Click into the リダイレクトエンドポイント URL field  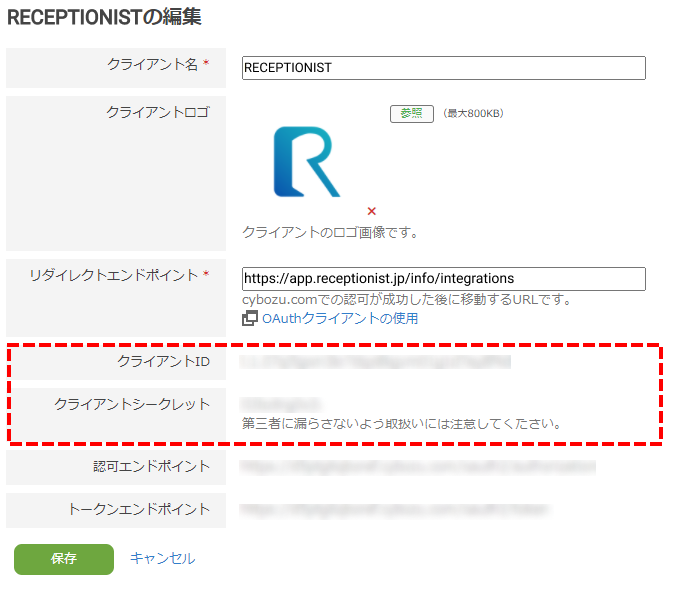coord(443,279)
